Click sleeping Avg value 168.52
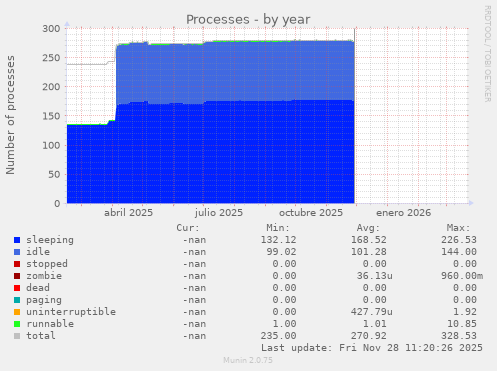497x371 pixels. point(369,240)
